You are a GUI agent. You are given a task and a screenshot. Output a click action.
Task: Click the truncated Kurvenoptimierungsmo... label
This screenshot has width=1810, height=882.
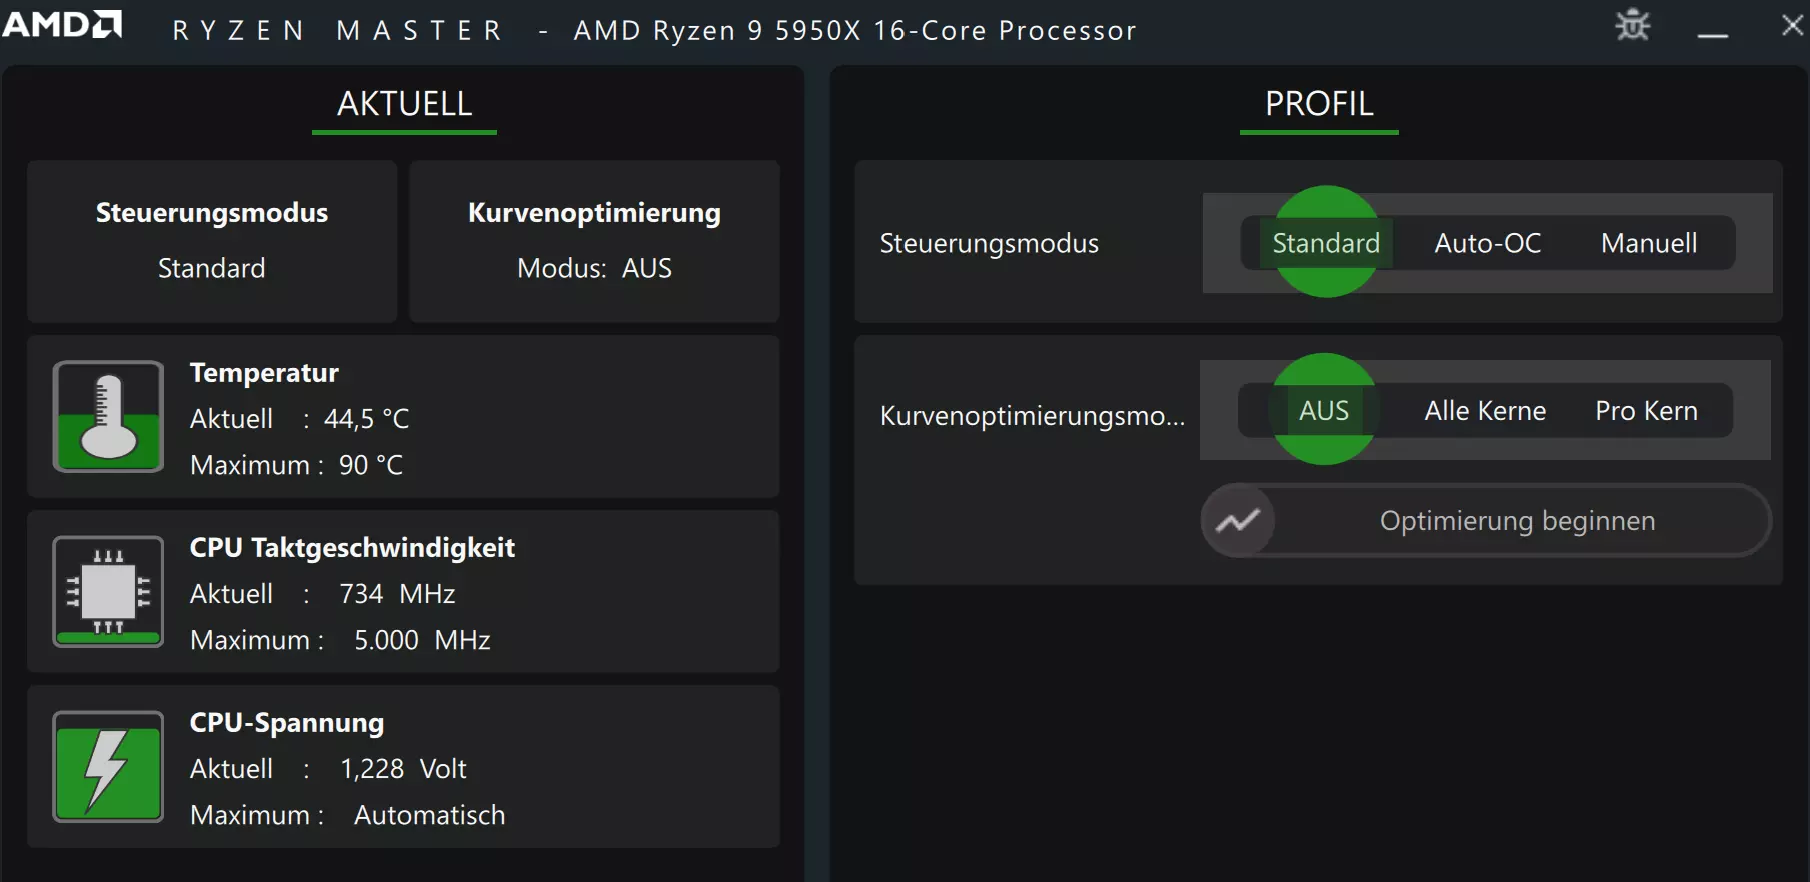pyautogui.click(x=1032, y=416)
